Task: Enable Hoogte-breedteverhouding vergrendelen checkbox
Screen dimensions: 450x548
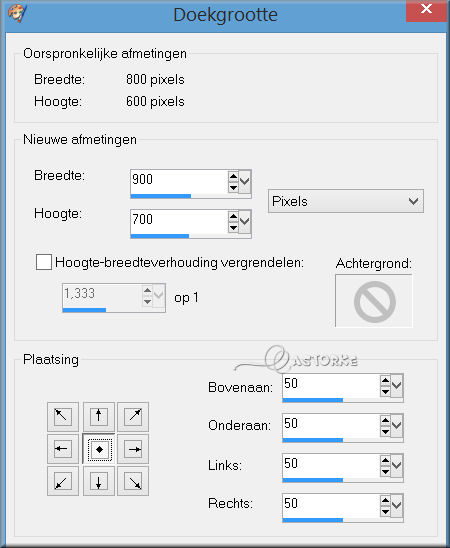Action: [x=44, y=262]
